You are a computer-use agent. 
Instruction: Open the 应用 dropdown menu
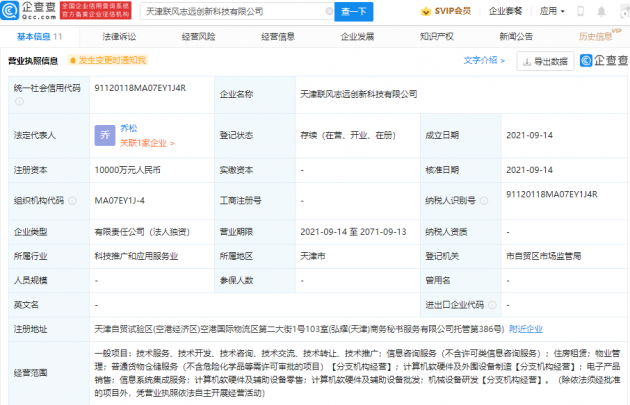pyautogui.click(x=578, y=11)
